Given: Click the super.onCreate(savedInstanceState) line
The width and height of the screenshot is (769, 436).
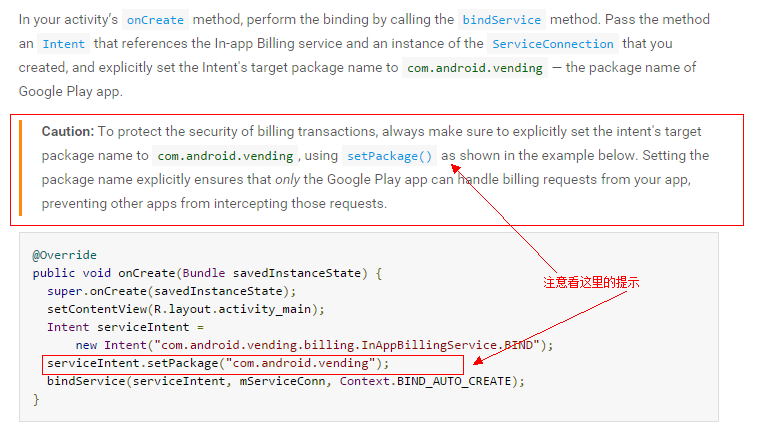Looking at the screenshot, I should (x=172, y=291).
